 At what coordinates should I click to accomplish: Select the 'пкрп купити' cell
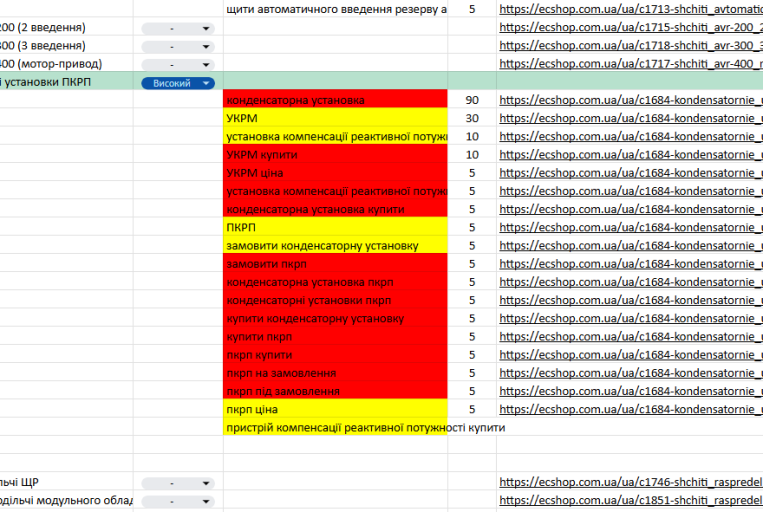tap(335, 355)
